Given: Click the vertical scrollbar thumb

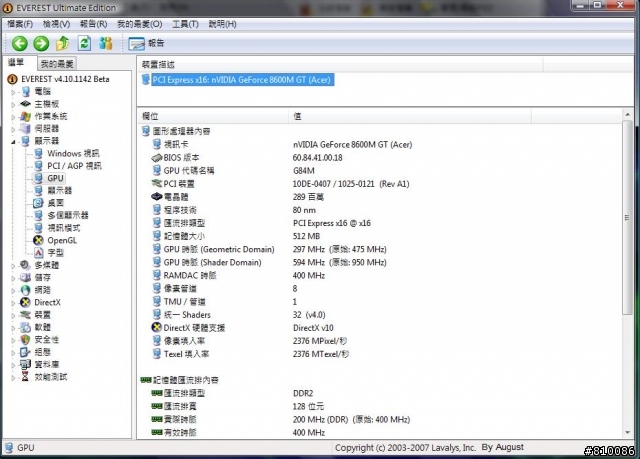Looking at the screenshot, I should (627, 217).
